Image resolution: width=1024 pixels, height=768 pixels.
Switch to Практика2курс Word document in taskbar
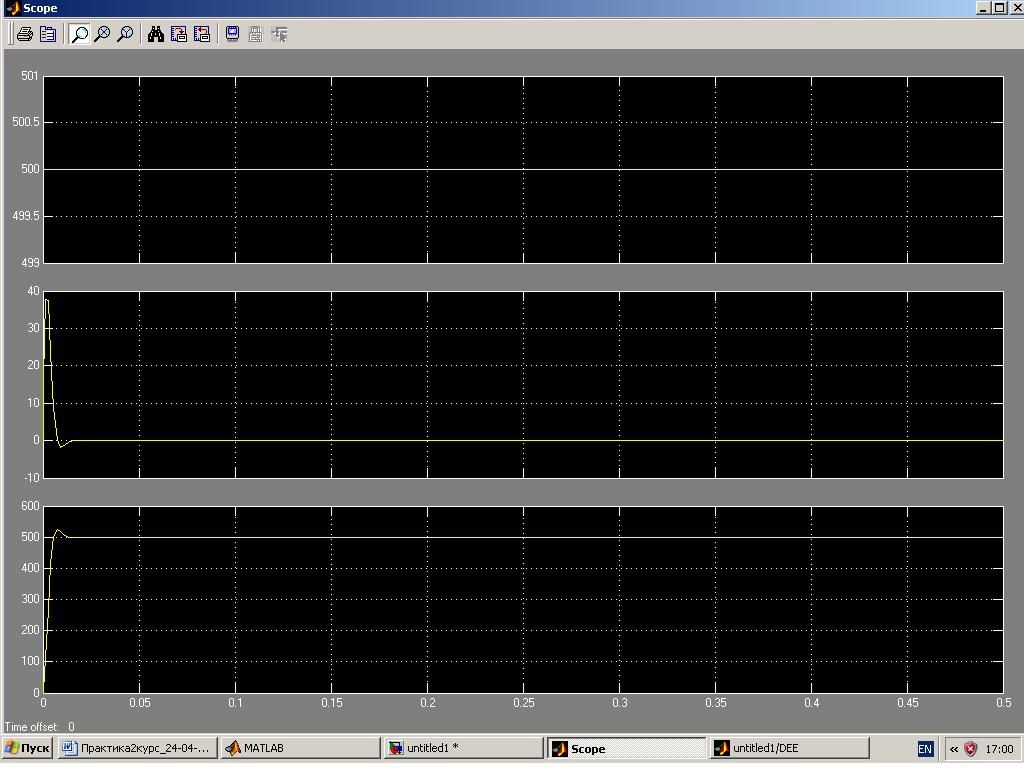(137, 748)
